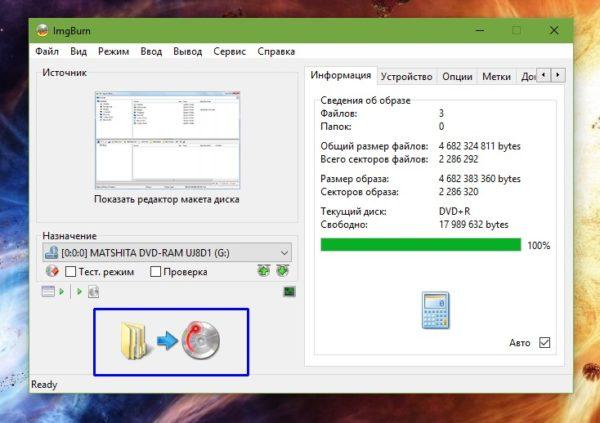The image size is (600, 423).
Task: Open the Режим menu
Action: tap(114, 51)
